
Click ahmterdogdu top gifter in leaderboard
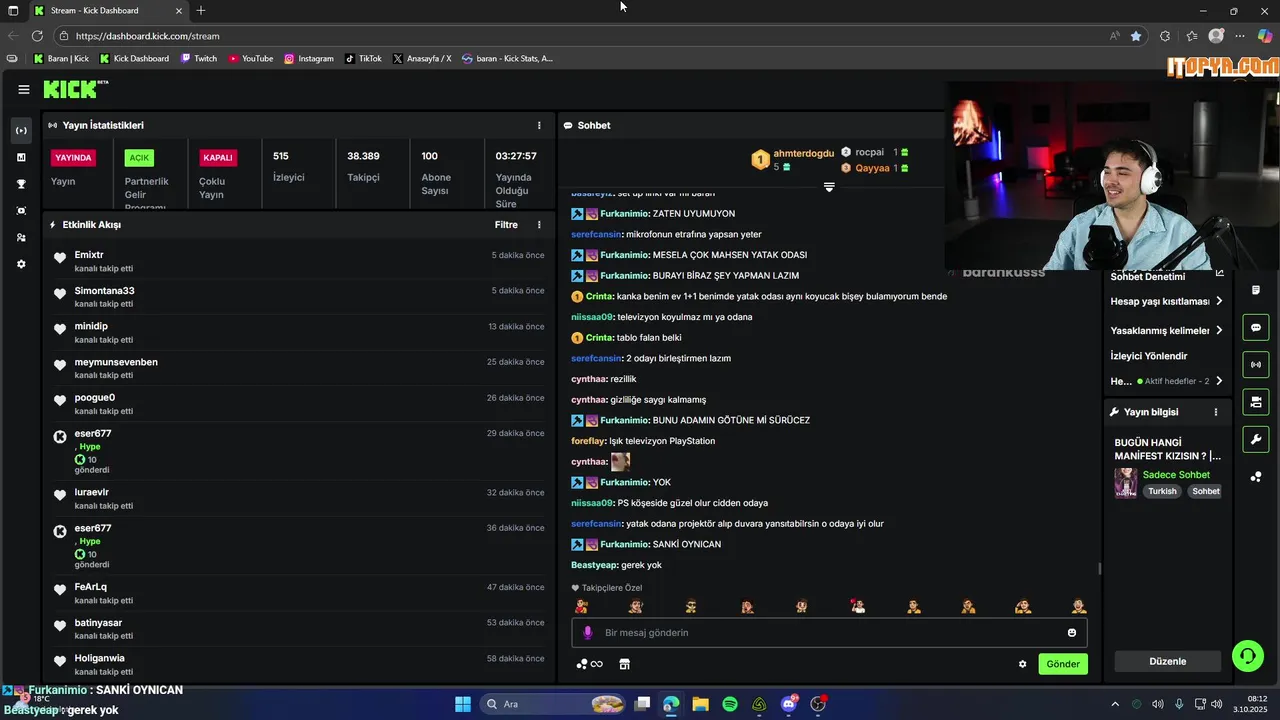[x=803, y=154]
